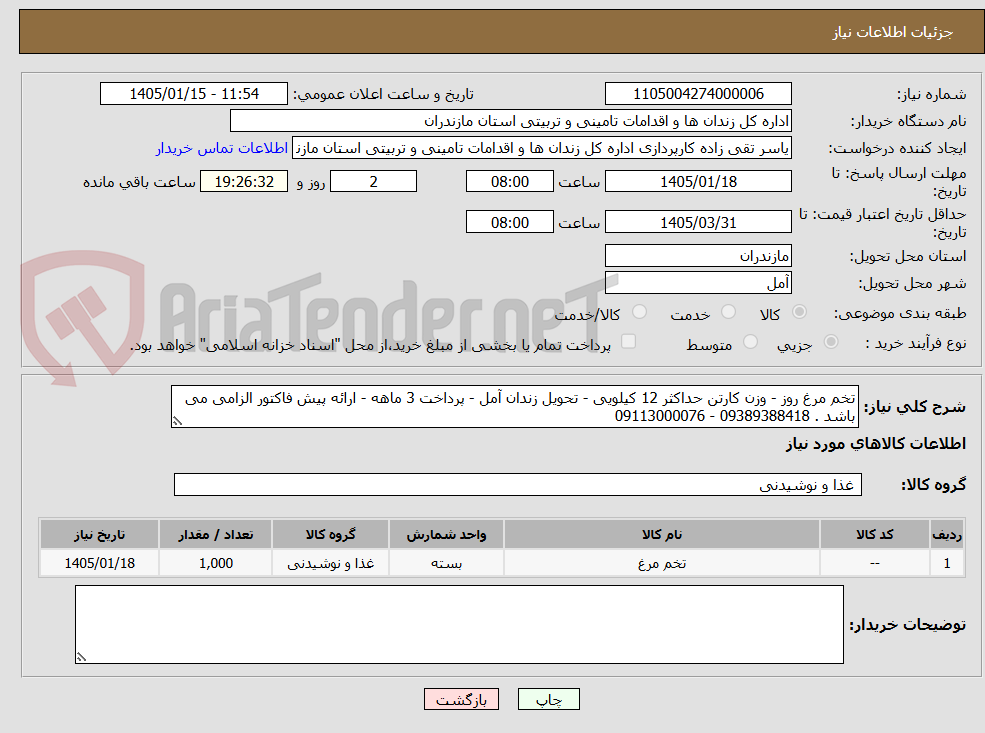Image resolution: width=985 pixels, height=733 pixels.
Task: Click the announcement date field 1405/01/15 - 11:54
Action: (x=193, y=94)
